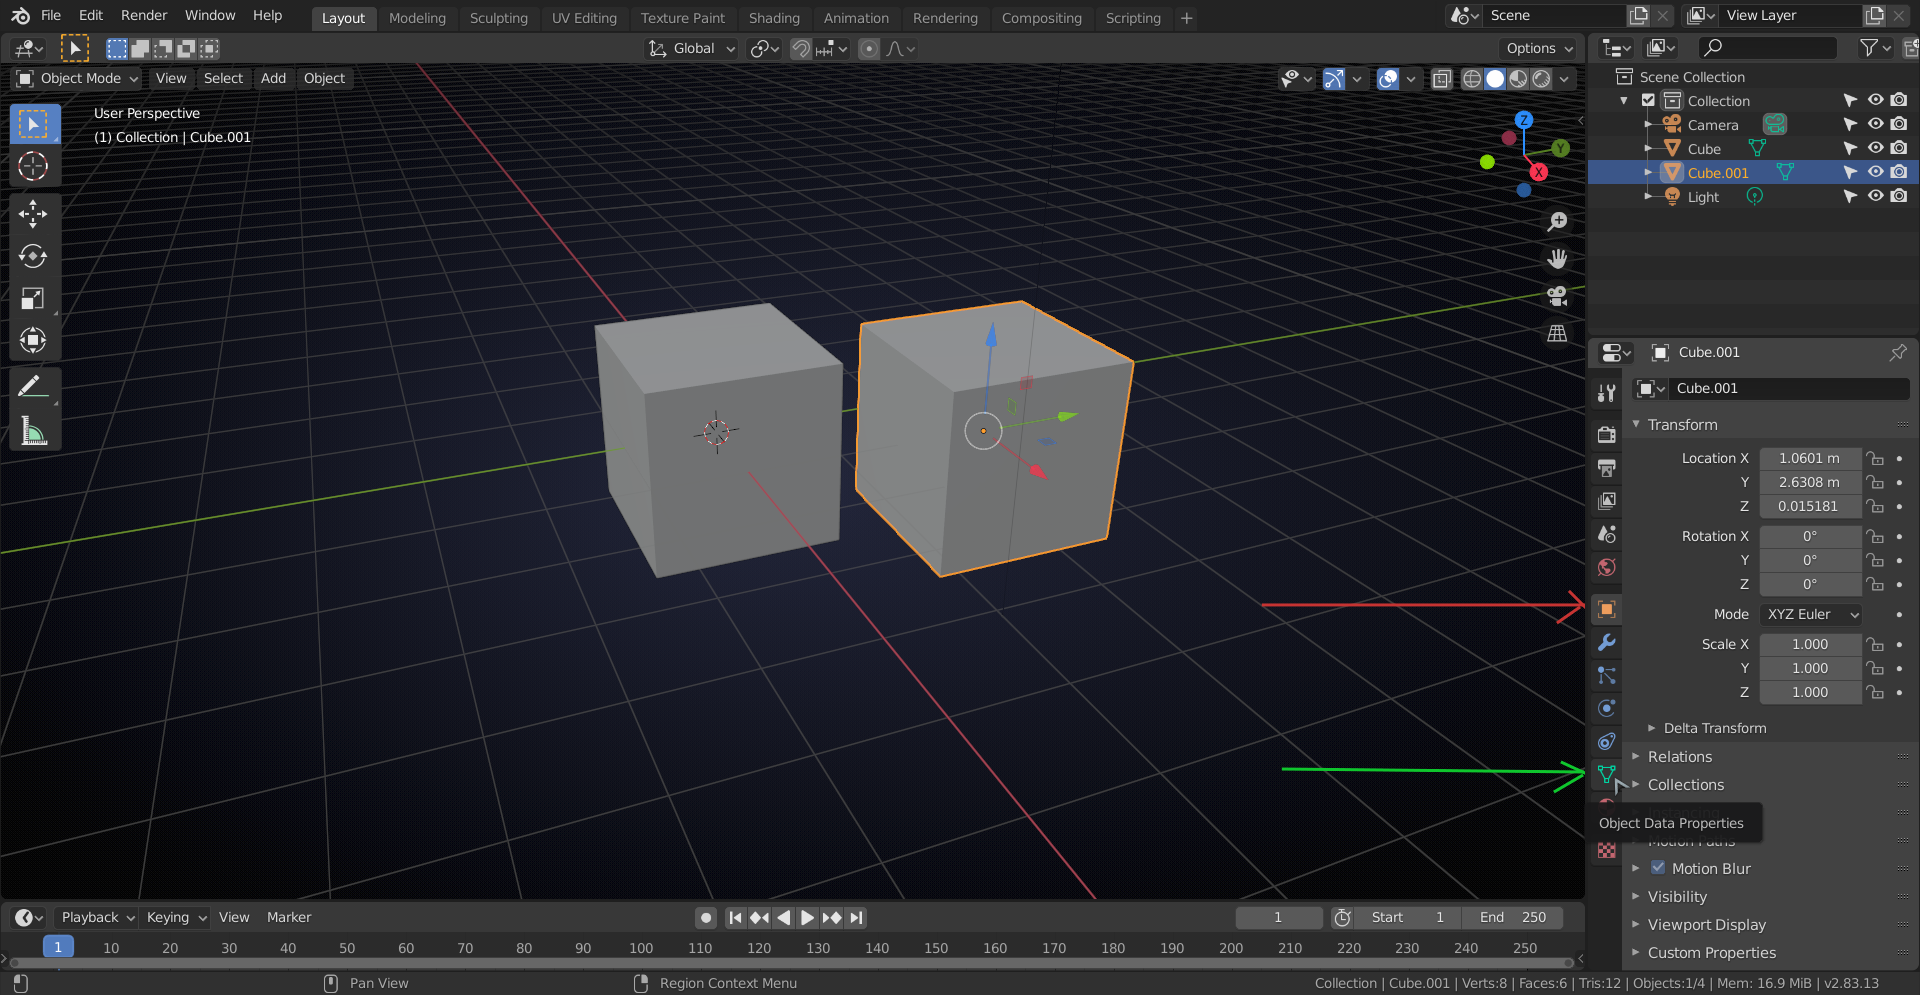Open the Texture properties checker tab
The image size is (1920, 995).
[x=1606, y=850]
